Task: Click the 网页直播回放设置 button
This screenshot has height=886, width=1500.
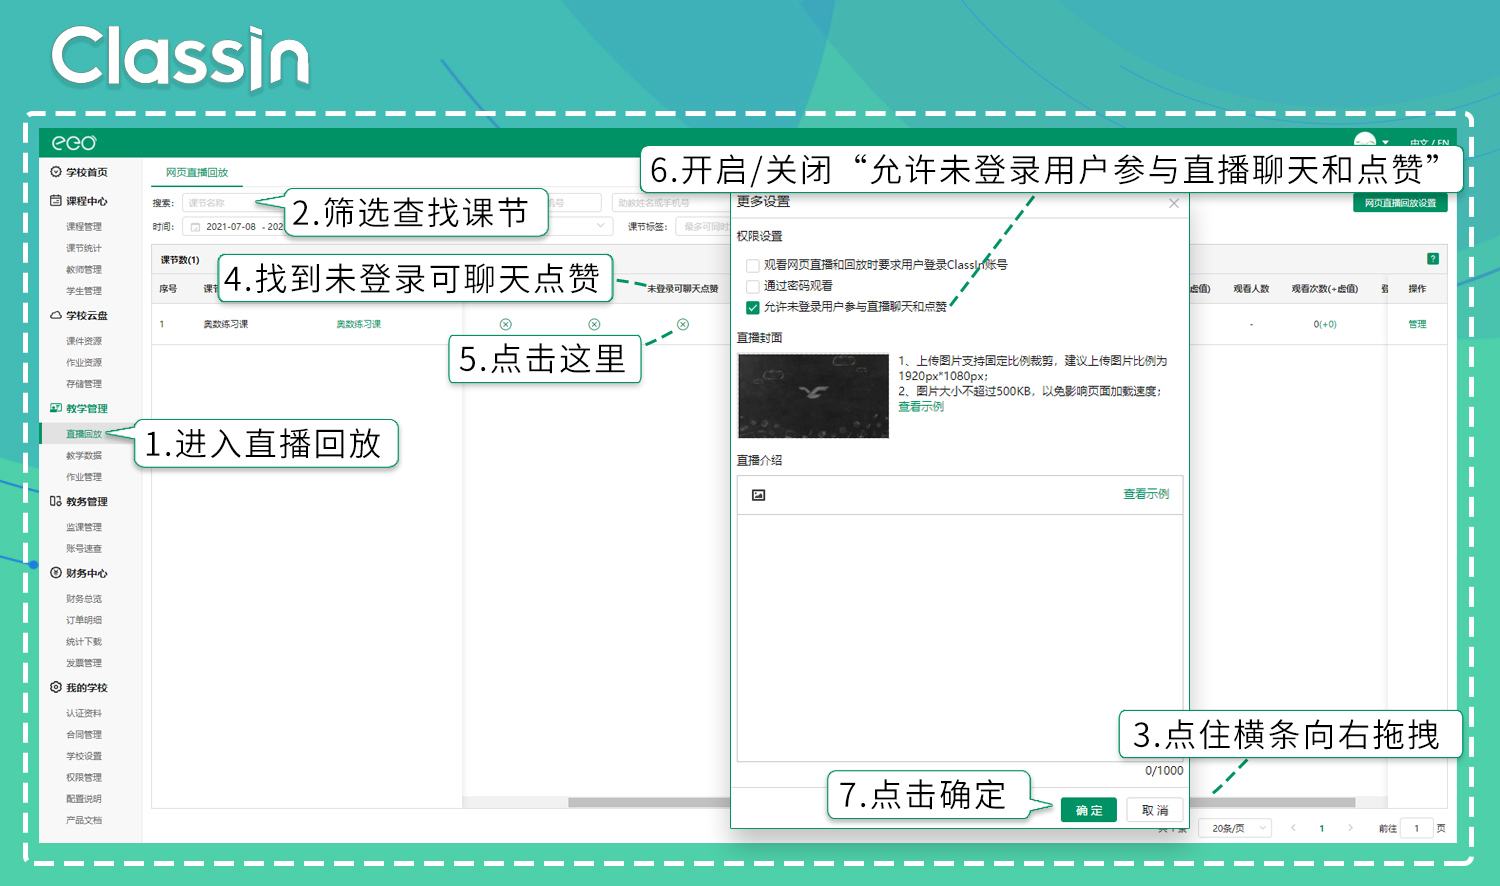Action: point(1400,203)
